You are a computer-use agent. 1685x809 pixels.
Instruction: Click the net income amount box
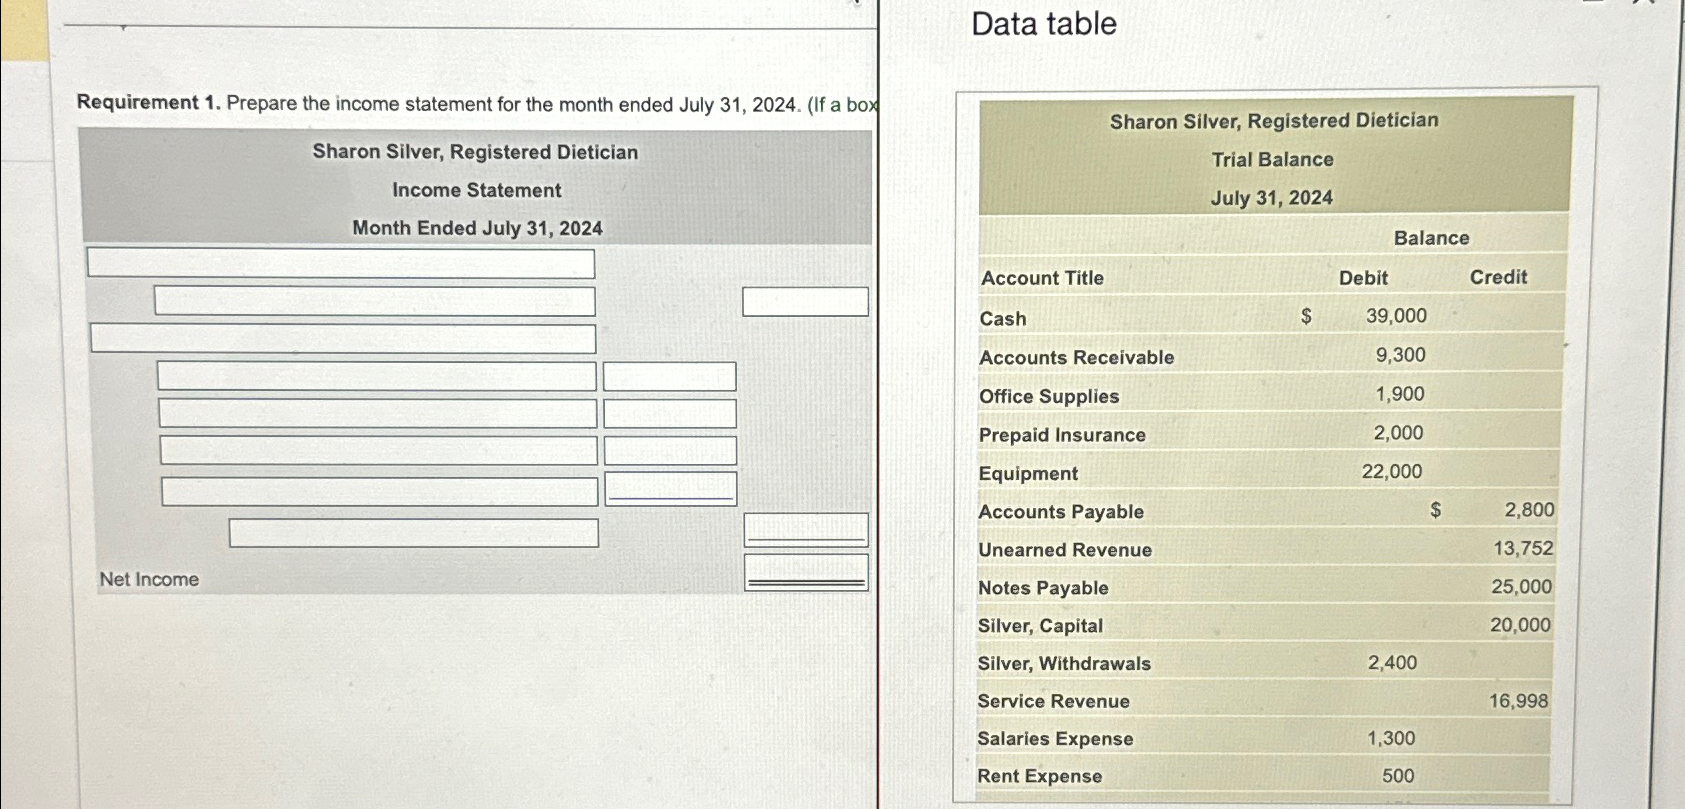pos(806,572)
